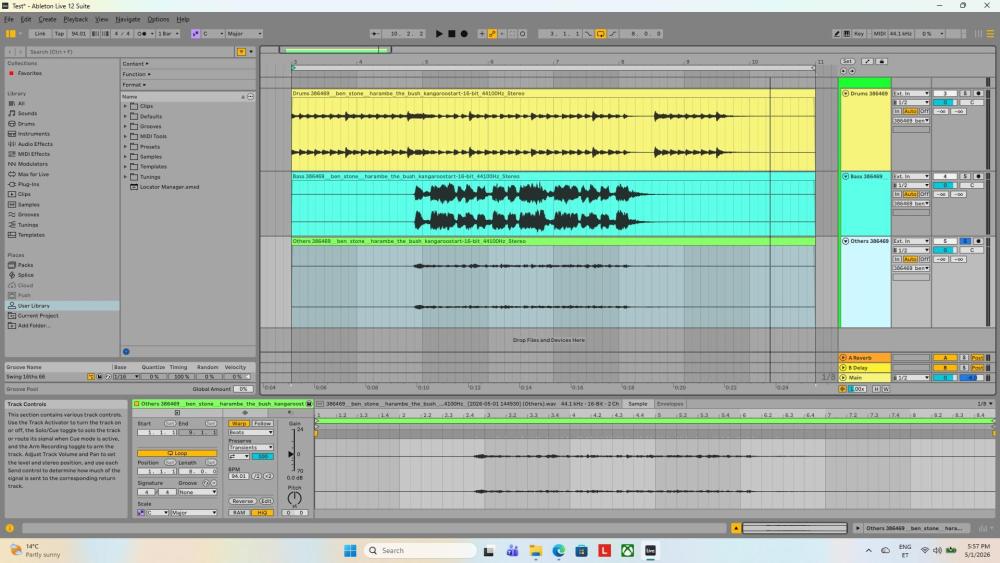Open the Drums category in the browser
The image size is (1000, 563).
click(x=26, y=124)
